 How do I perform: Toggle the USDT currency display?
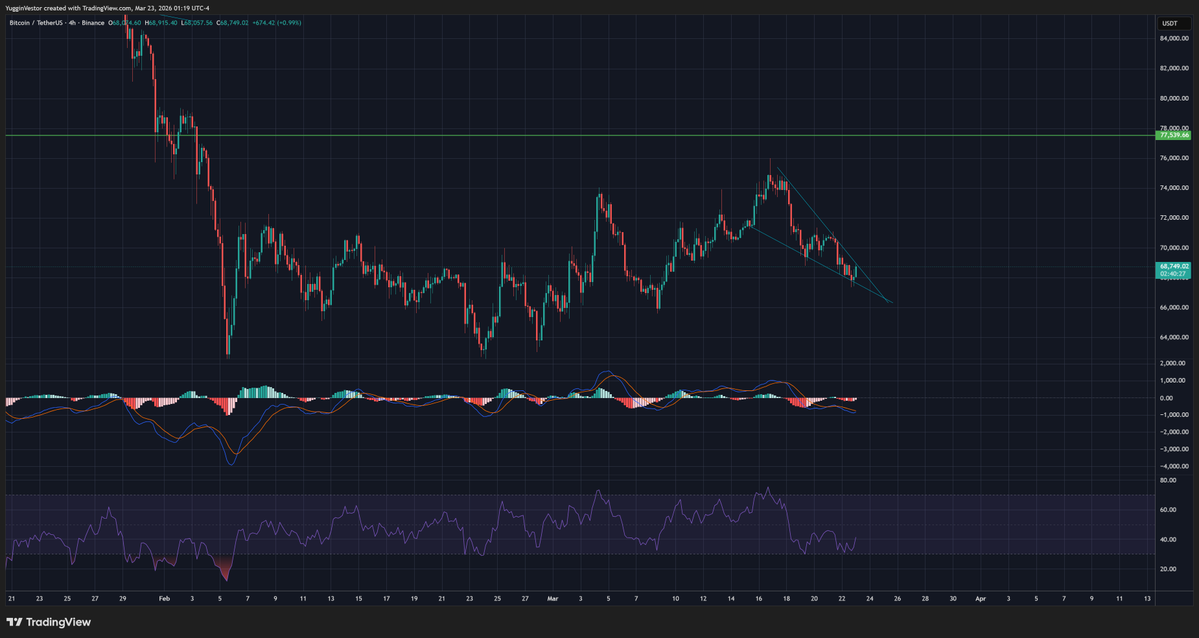pyautogui.click(x=1172, y=23)
